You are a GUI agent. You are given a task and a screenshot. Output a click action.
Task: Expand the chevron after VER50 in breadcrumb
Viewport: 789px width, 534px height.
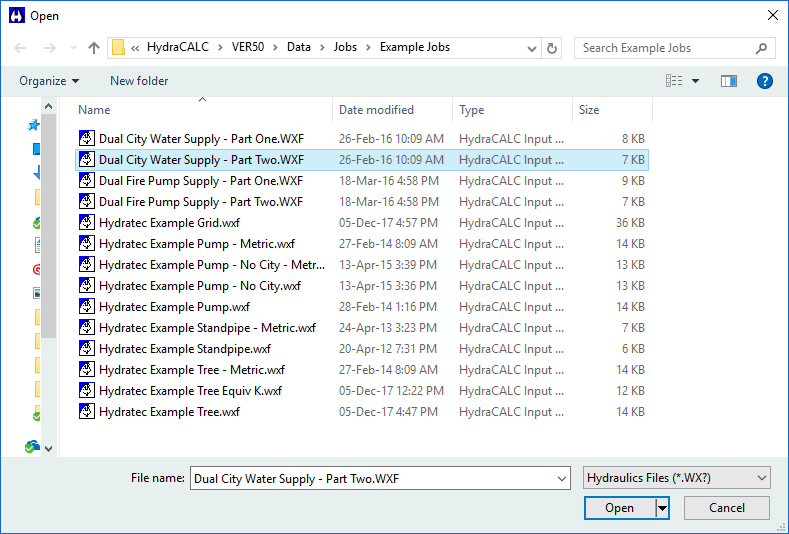click(x=275, y=48)
